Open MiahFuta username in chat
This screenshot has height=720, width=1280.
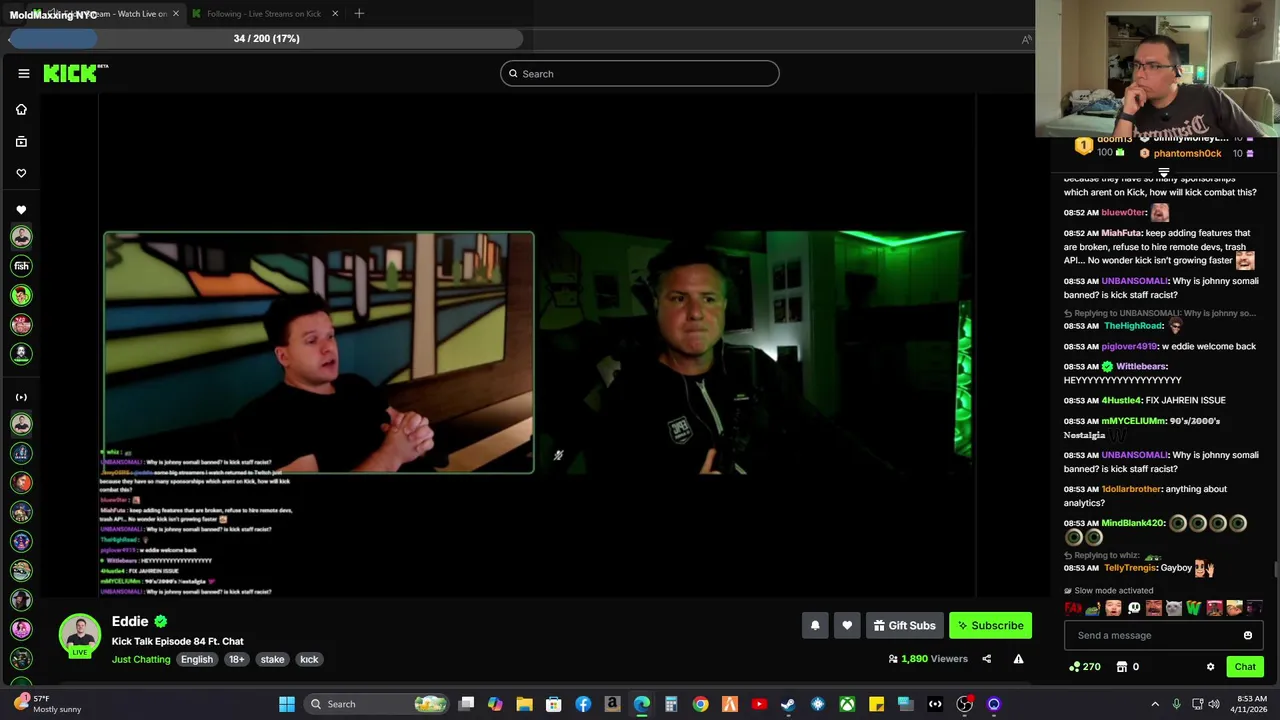pyautogui.click(x=1121, y=233)
